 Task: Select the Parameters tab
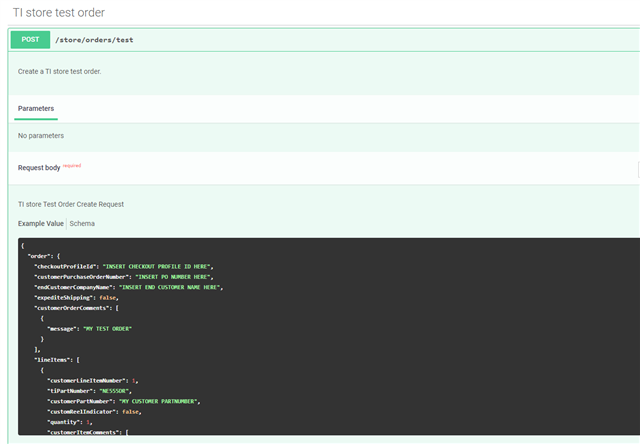(x=36, y=108)
